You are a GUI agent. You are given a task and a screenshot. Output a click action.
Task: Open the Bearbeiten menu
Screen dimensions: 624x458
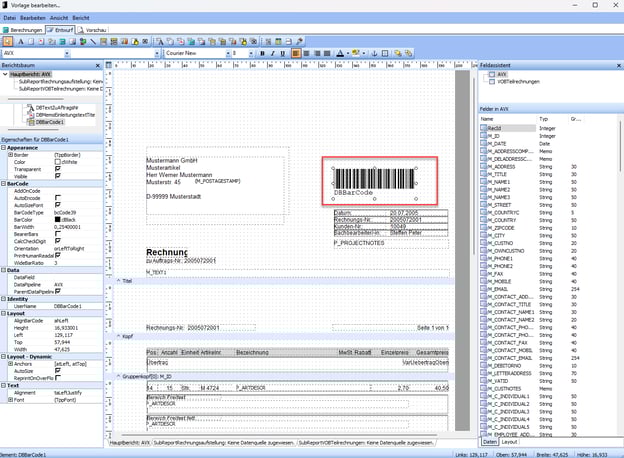[x=32, y=18]
